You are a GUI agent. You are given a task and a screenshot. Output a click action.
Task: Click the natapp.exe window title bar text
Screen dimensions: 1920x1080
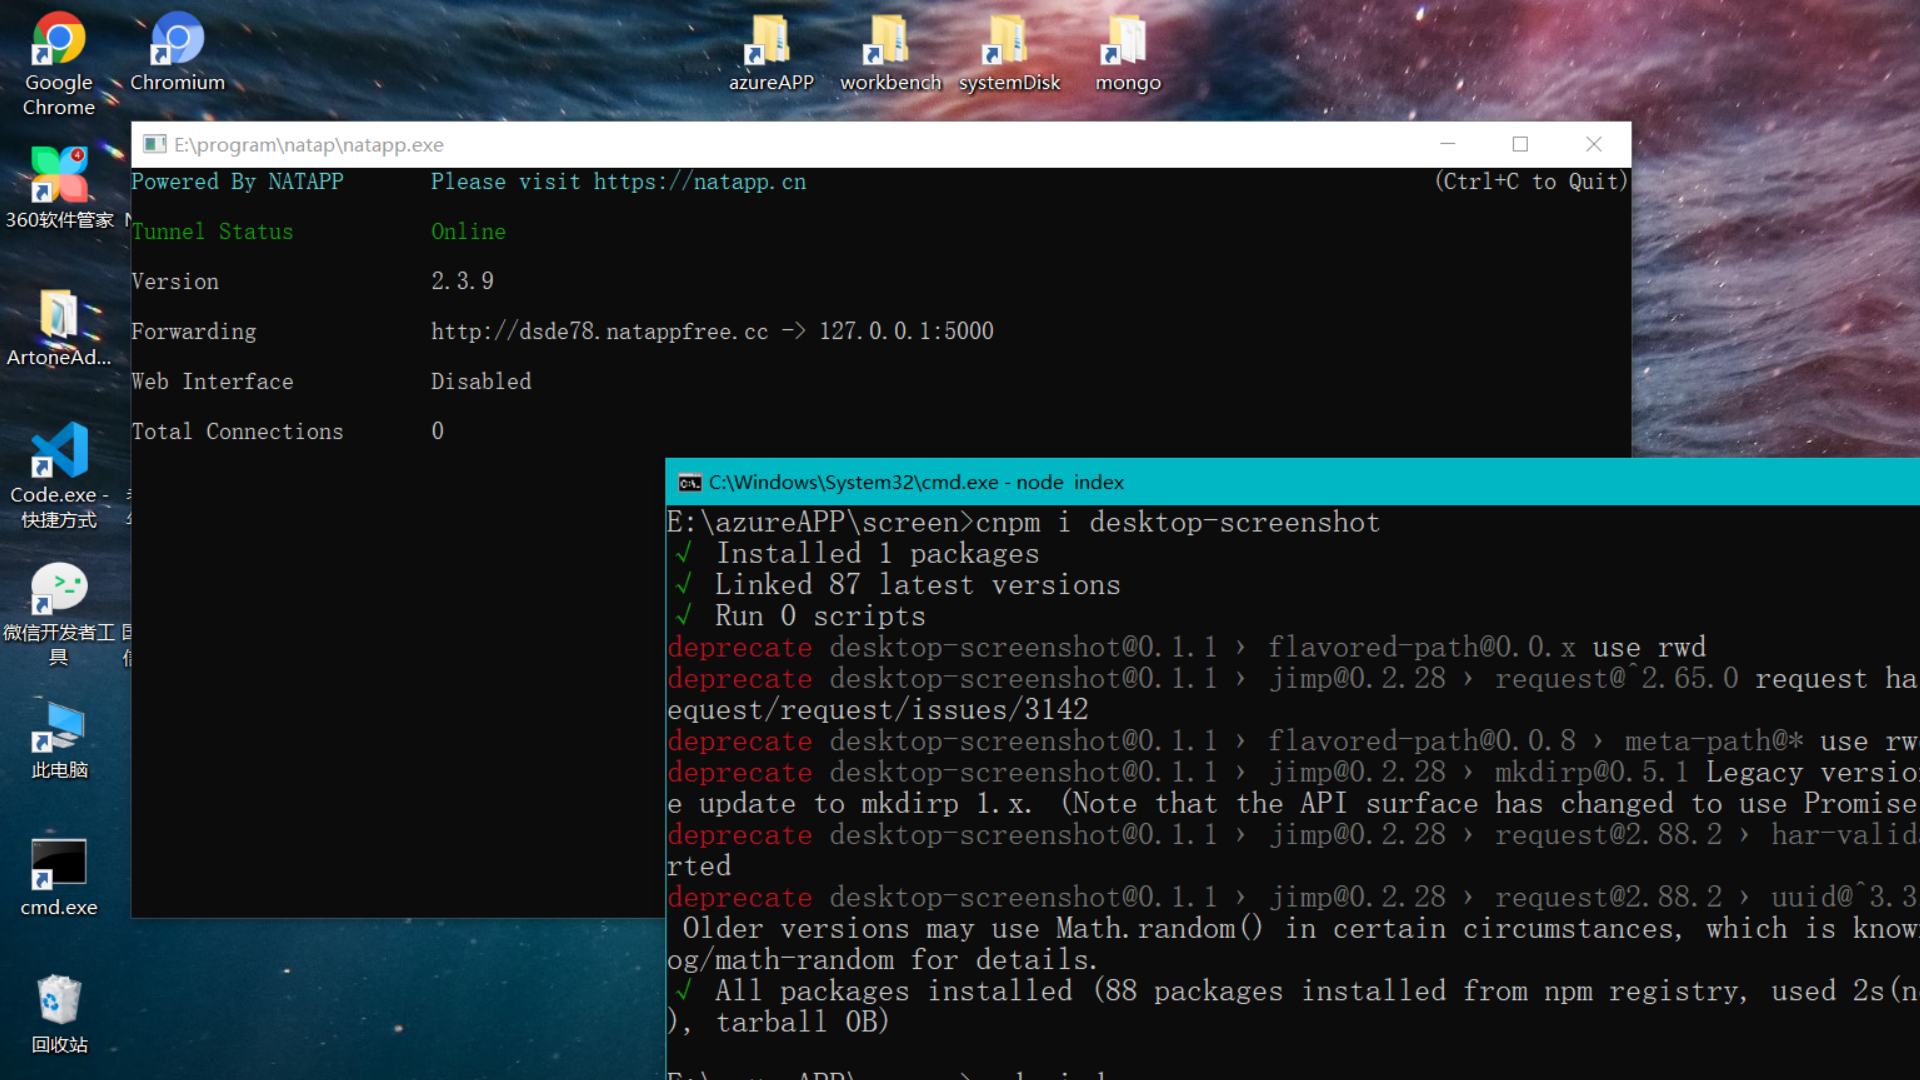(309, 145)
